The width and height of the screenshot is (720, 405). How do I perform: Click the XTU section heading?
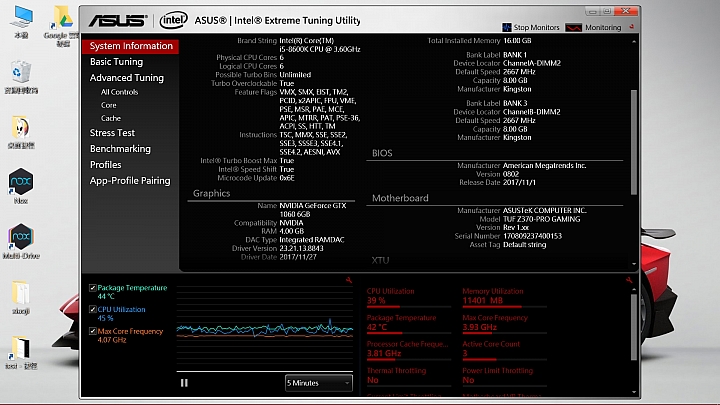coord(380,260)
